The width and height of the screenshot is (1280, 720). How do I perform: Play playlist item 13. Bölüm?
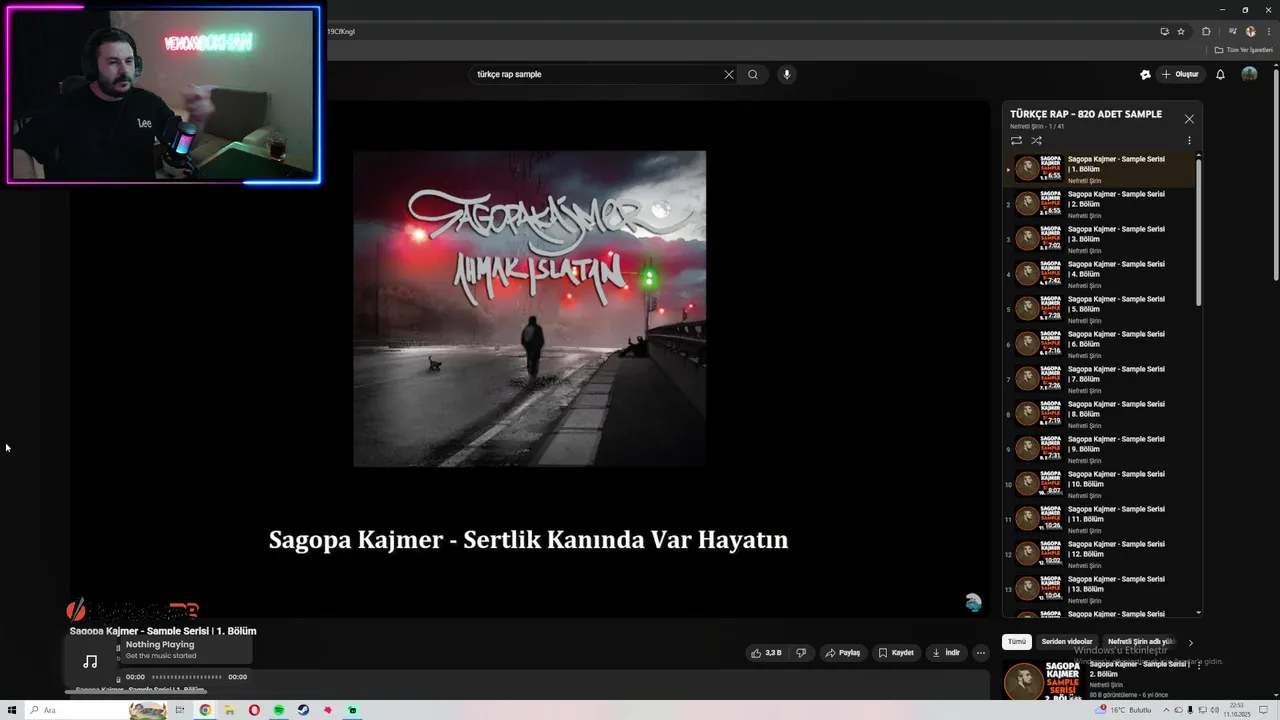click(1100, 589)
